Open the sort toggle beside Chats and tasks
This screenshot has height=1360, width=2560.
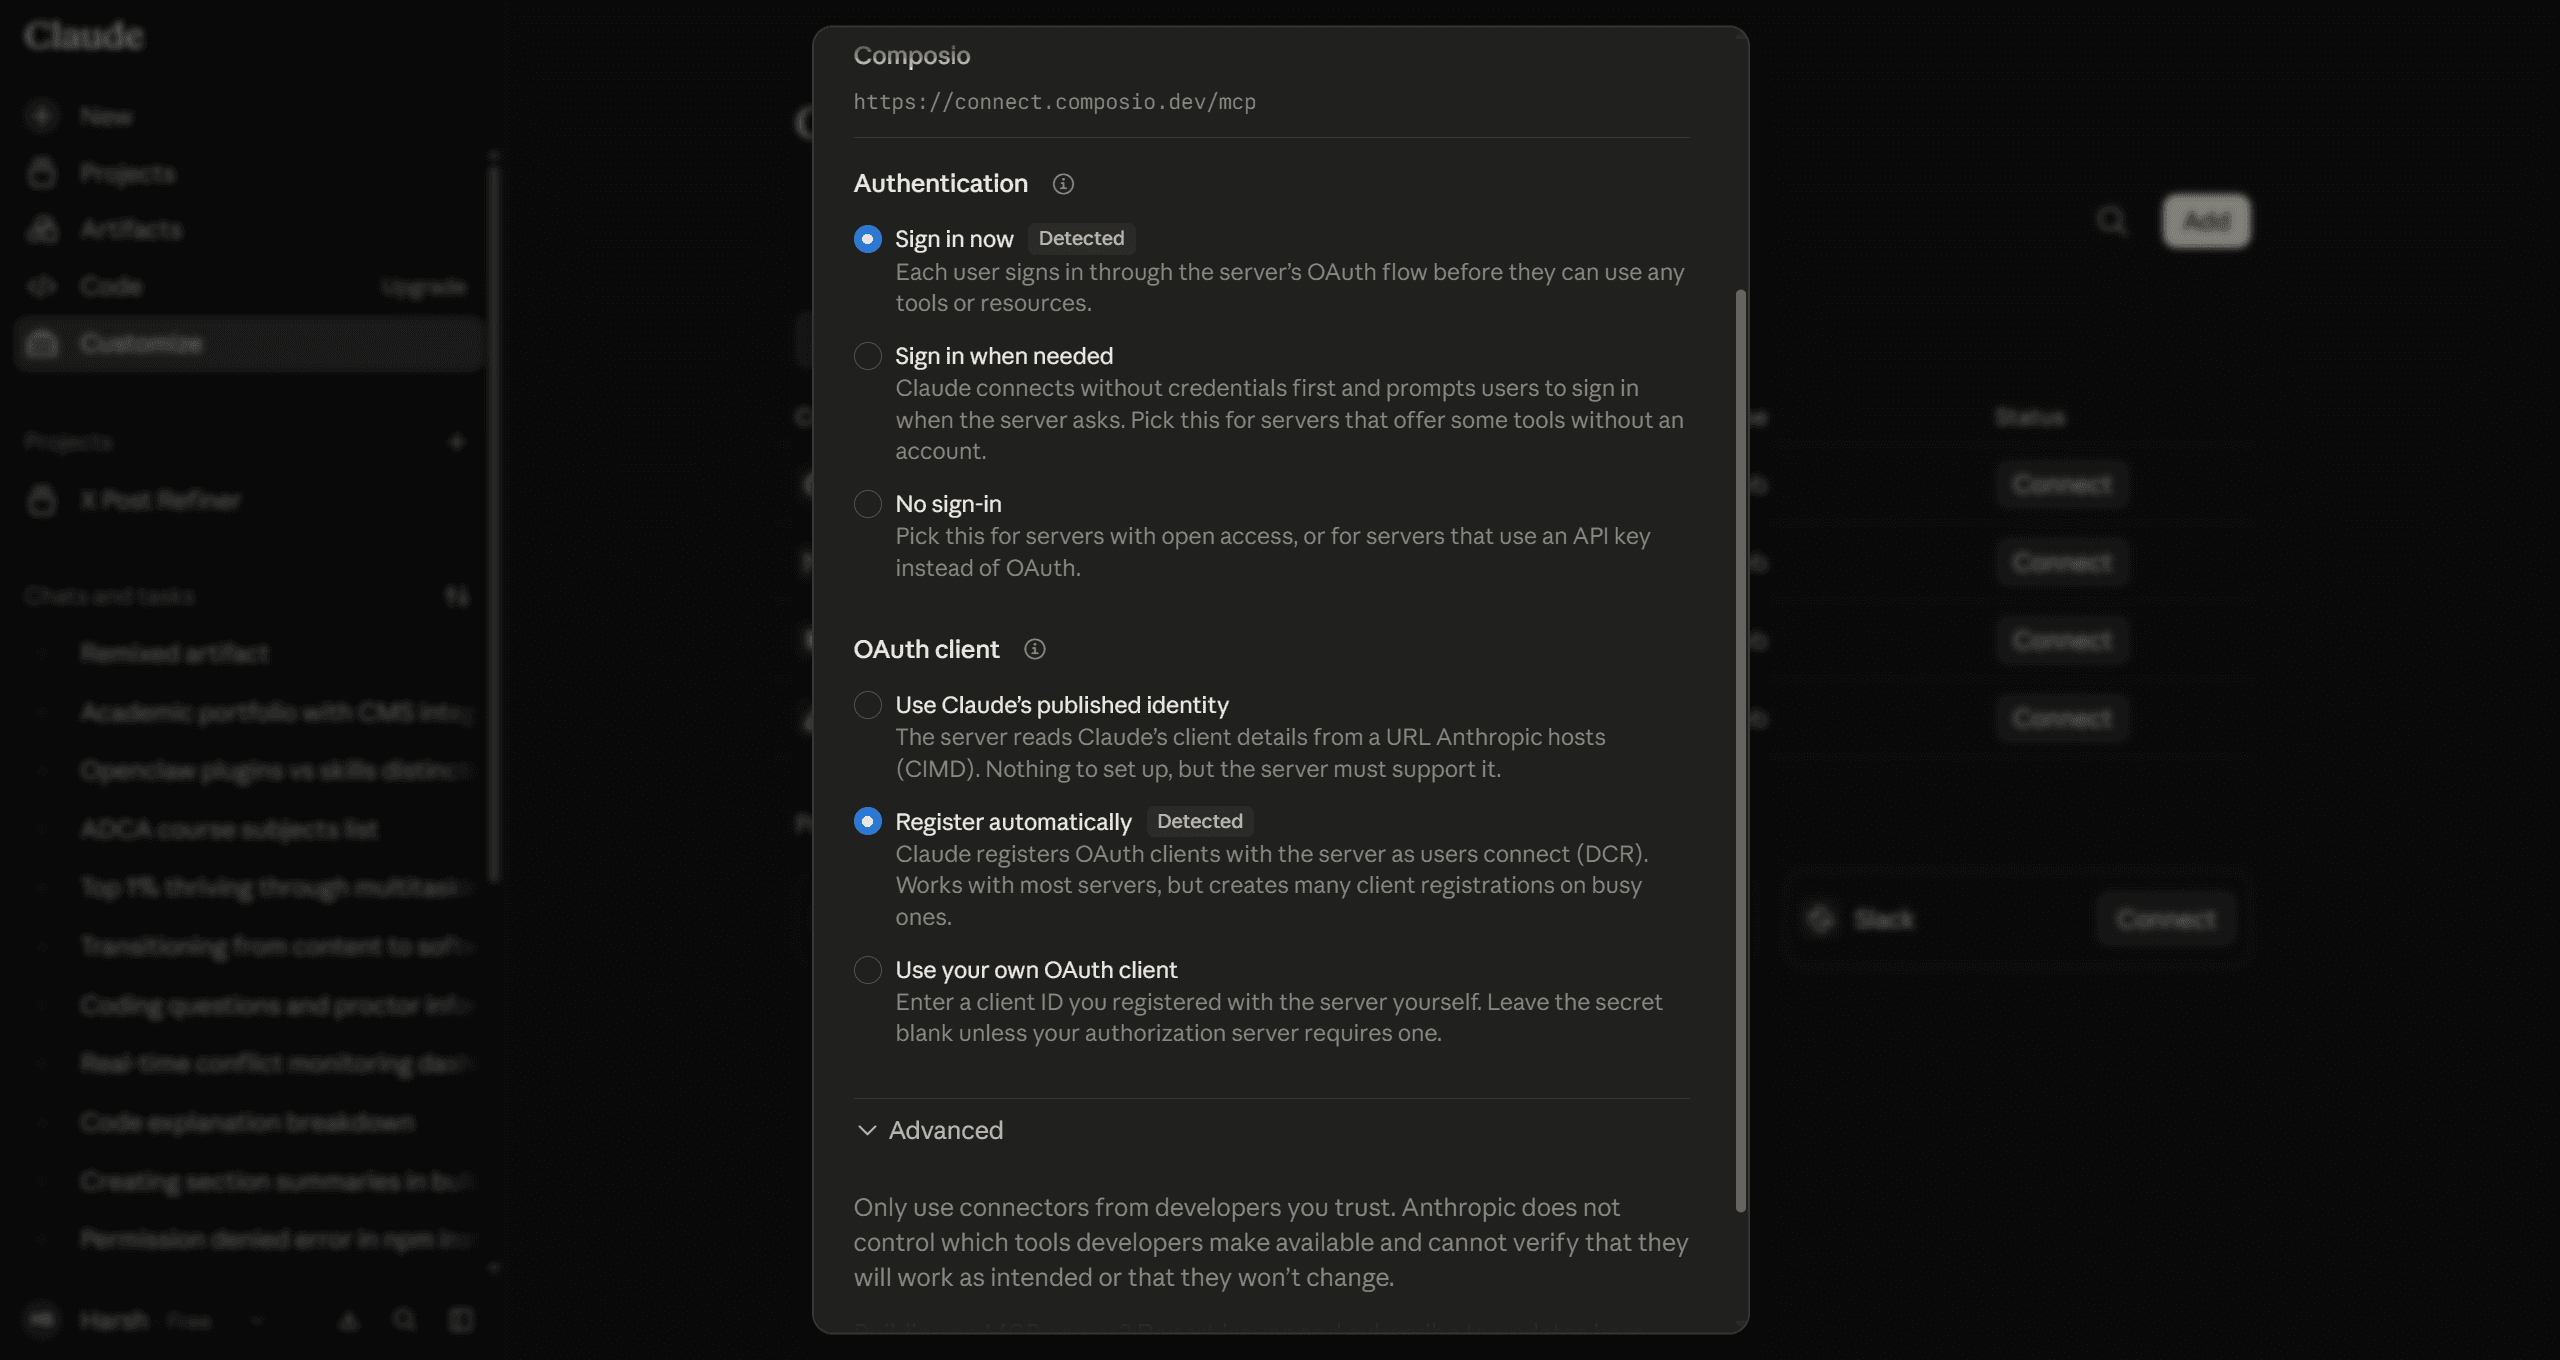pos(457,597)
